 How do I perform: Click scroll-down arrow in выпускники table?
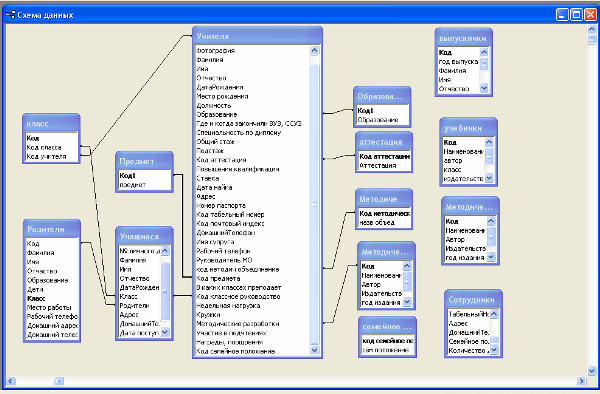484,88
